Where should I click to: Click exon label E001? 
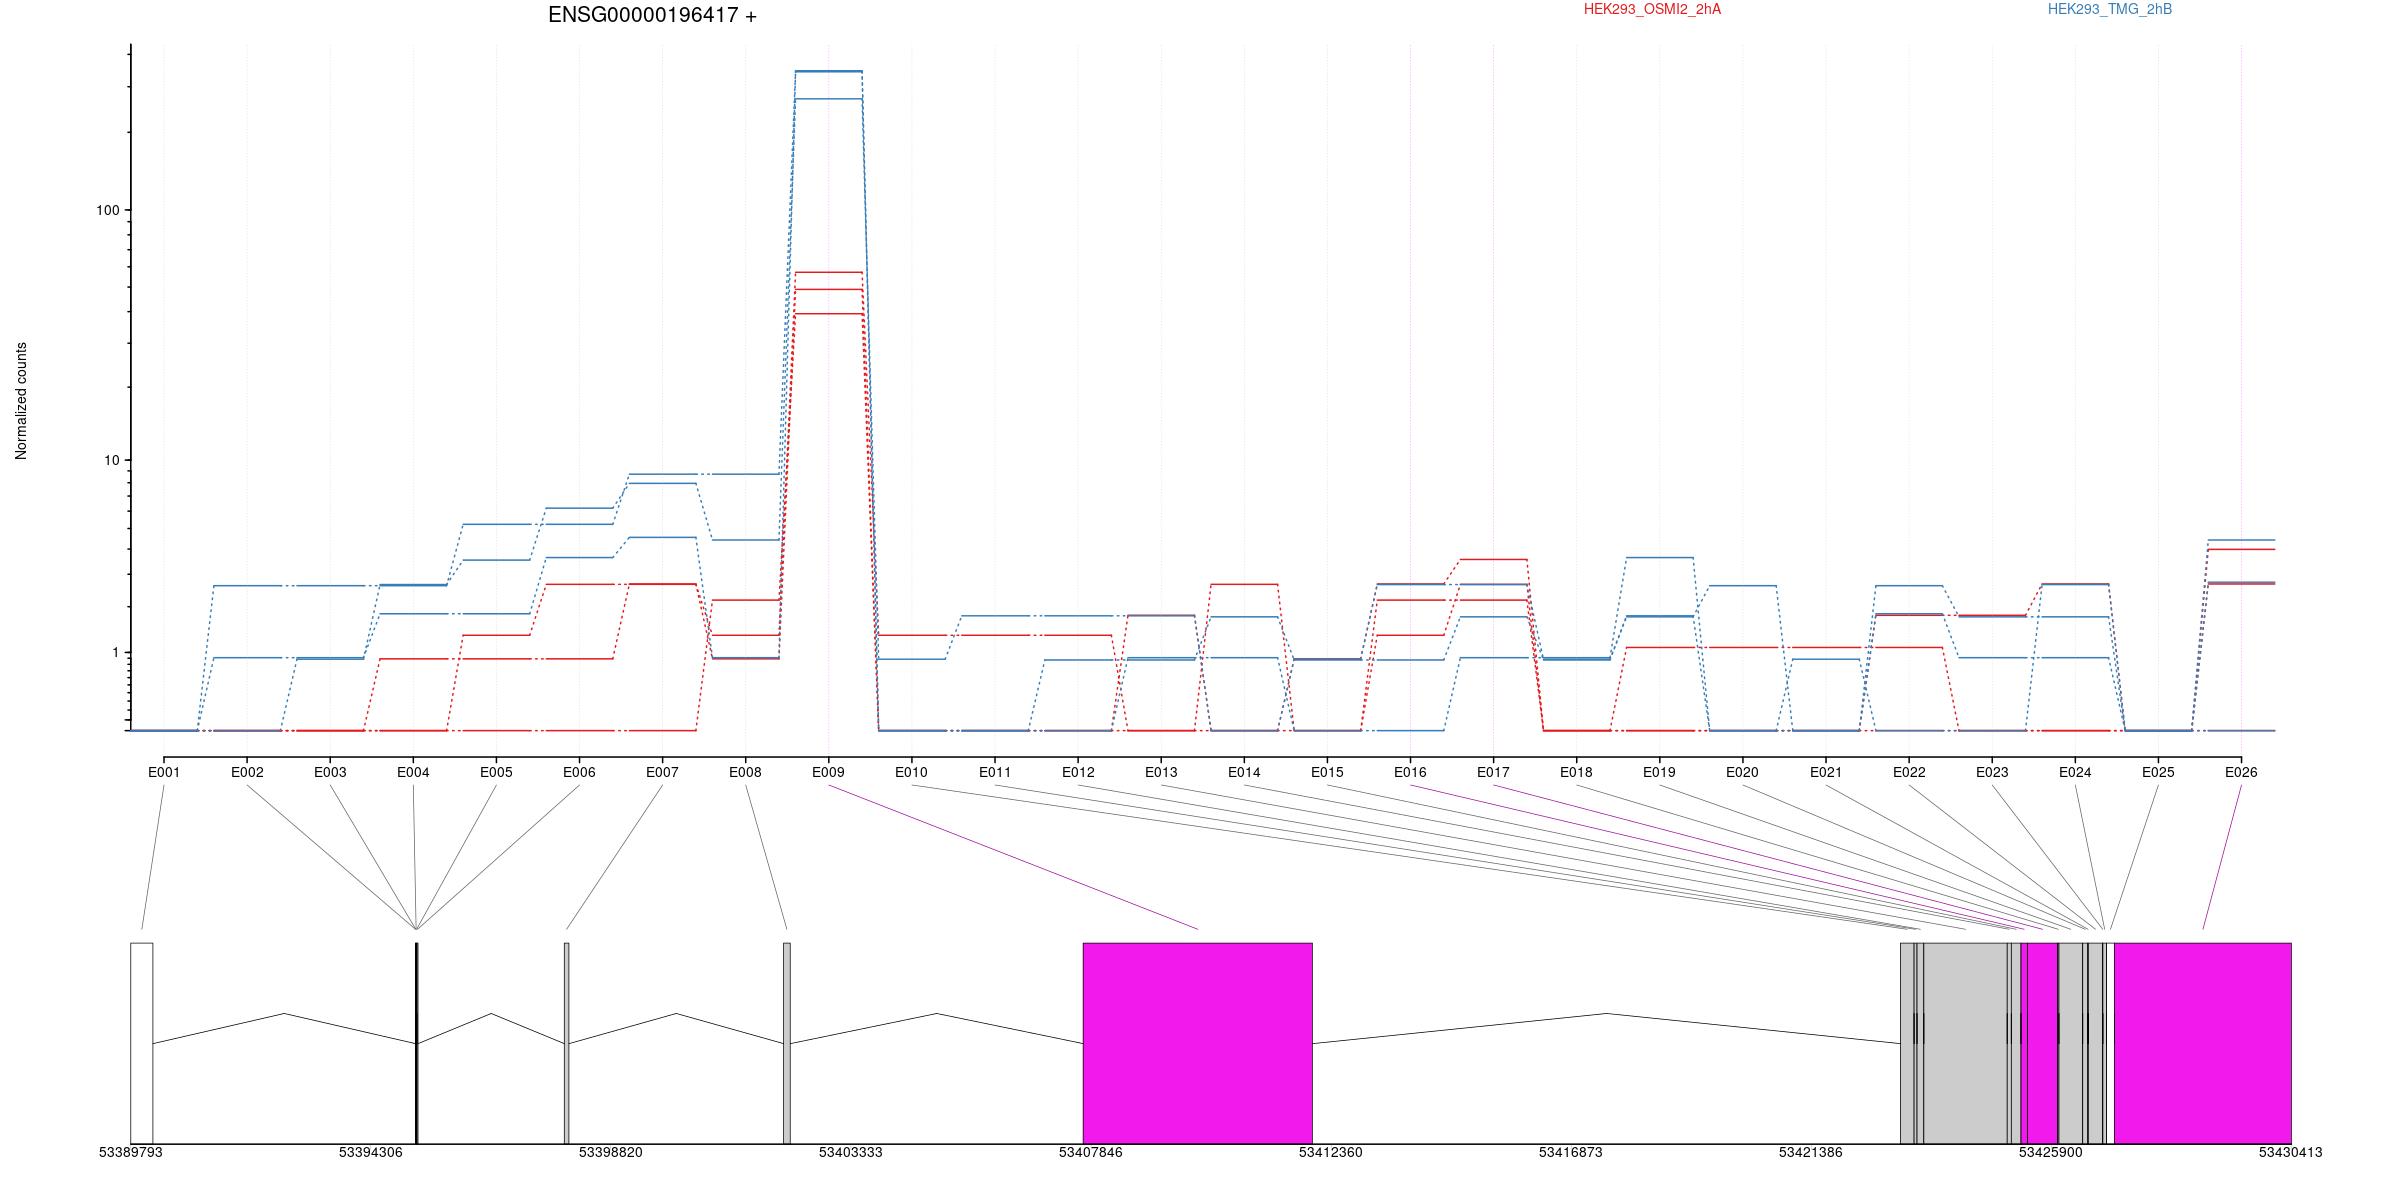click(x=164, y=772)
